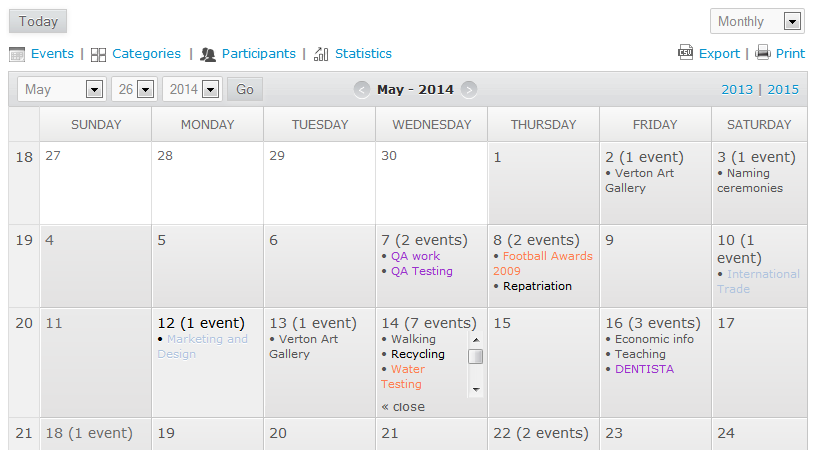Click the printer icon

[x=763, y=52]
